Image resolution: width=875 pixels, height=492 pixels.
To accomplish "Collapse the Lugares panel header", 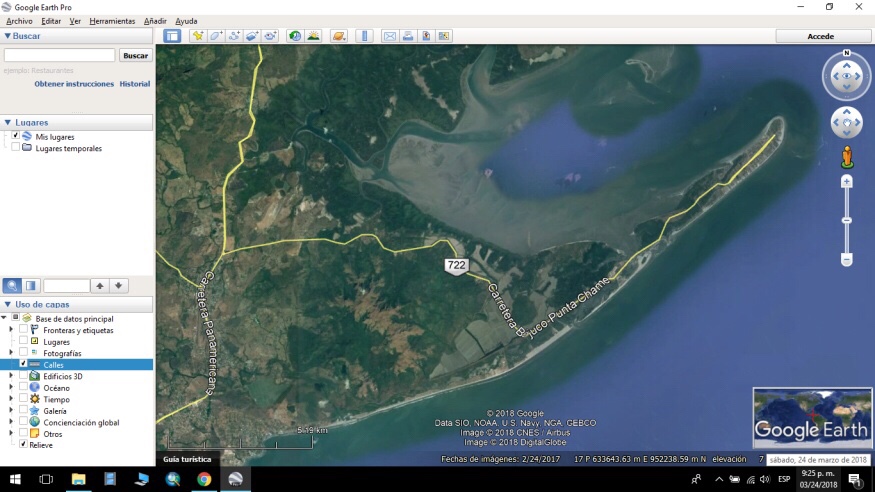I will 8,122.
